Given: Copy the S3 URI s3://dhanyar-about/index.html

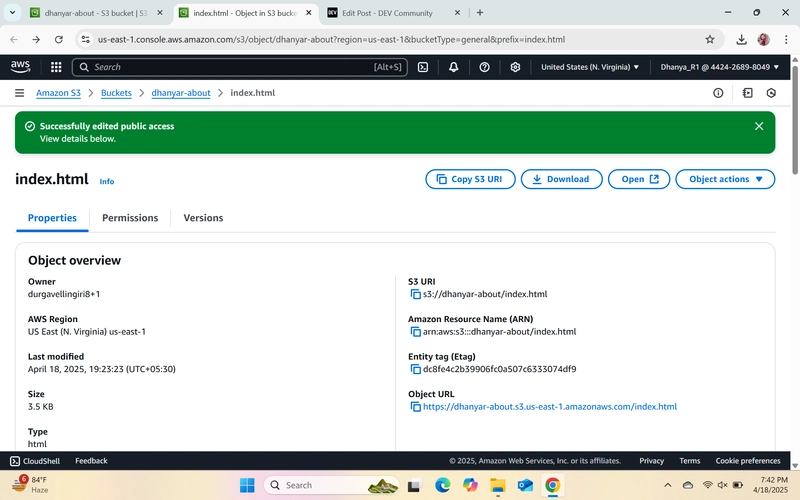Looking at the screenshot, I should tap(416, 294).
